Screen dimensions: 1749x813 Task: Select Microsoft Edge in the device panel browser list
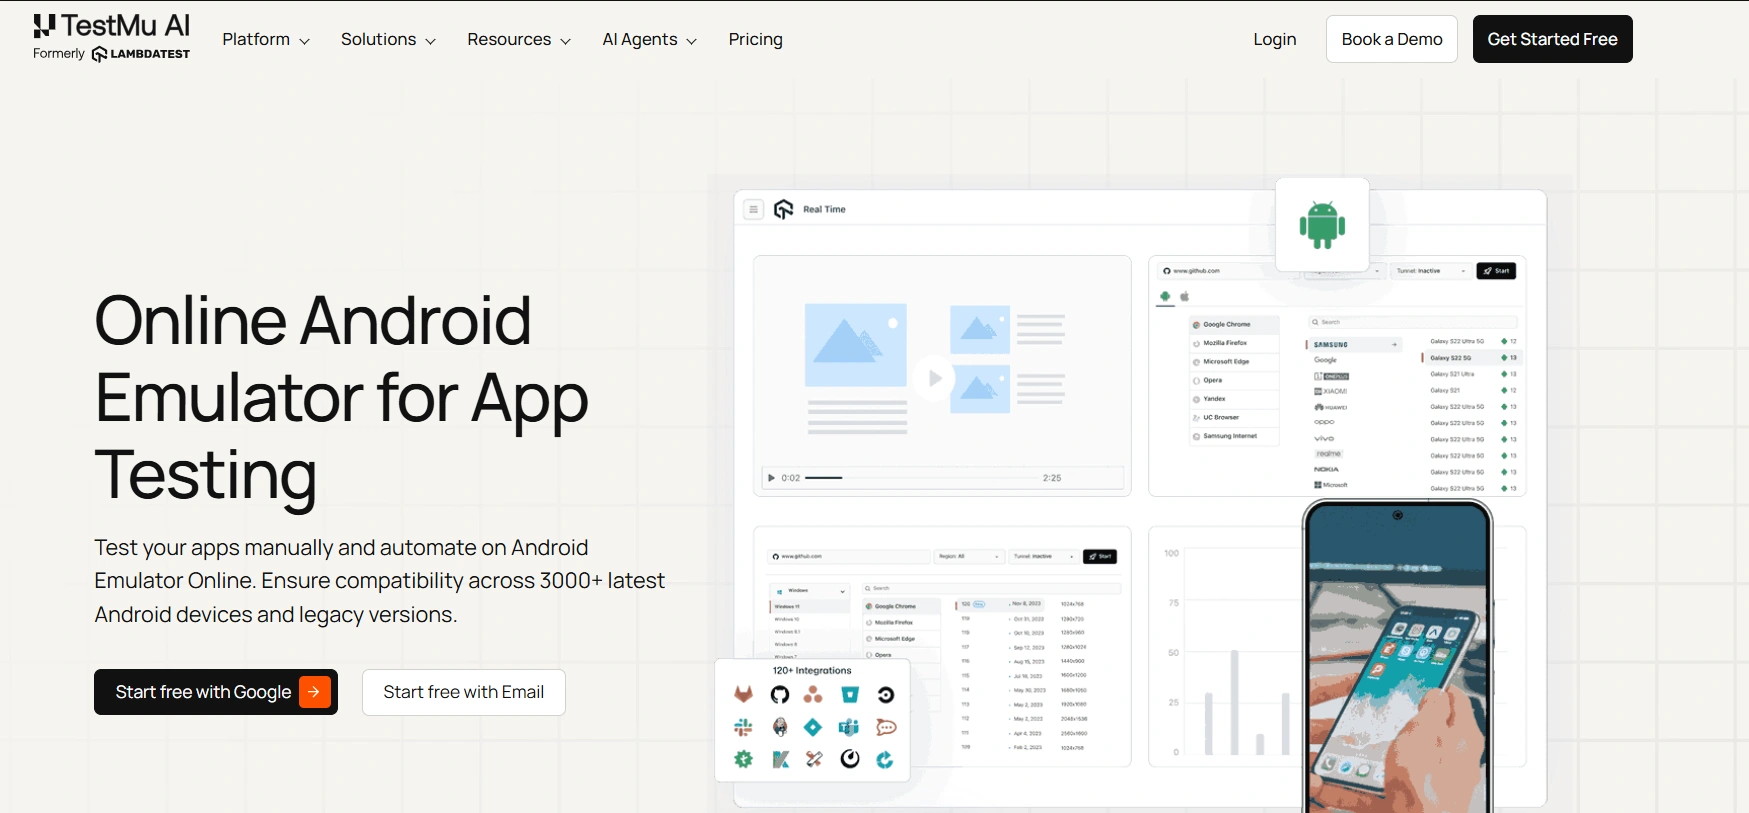tap(1234, 361)
